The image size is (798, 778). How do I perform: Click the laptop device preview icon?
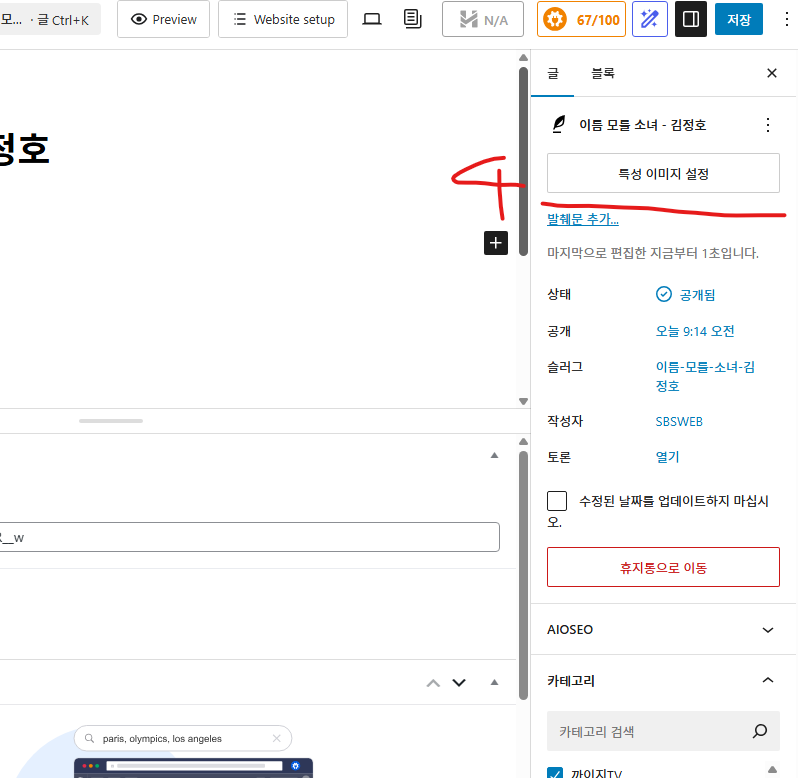(x=372, y=19)
